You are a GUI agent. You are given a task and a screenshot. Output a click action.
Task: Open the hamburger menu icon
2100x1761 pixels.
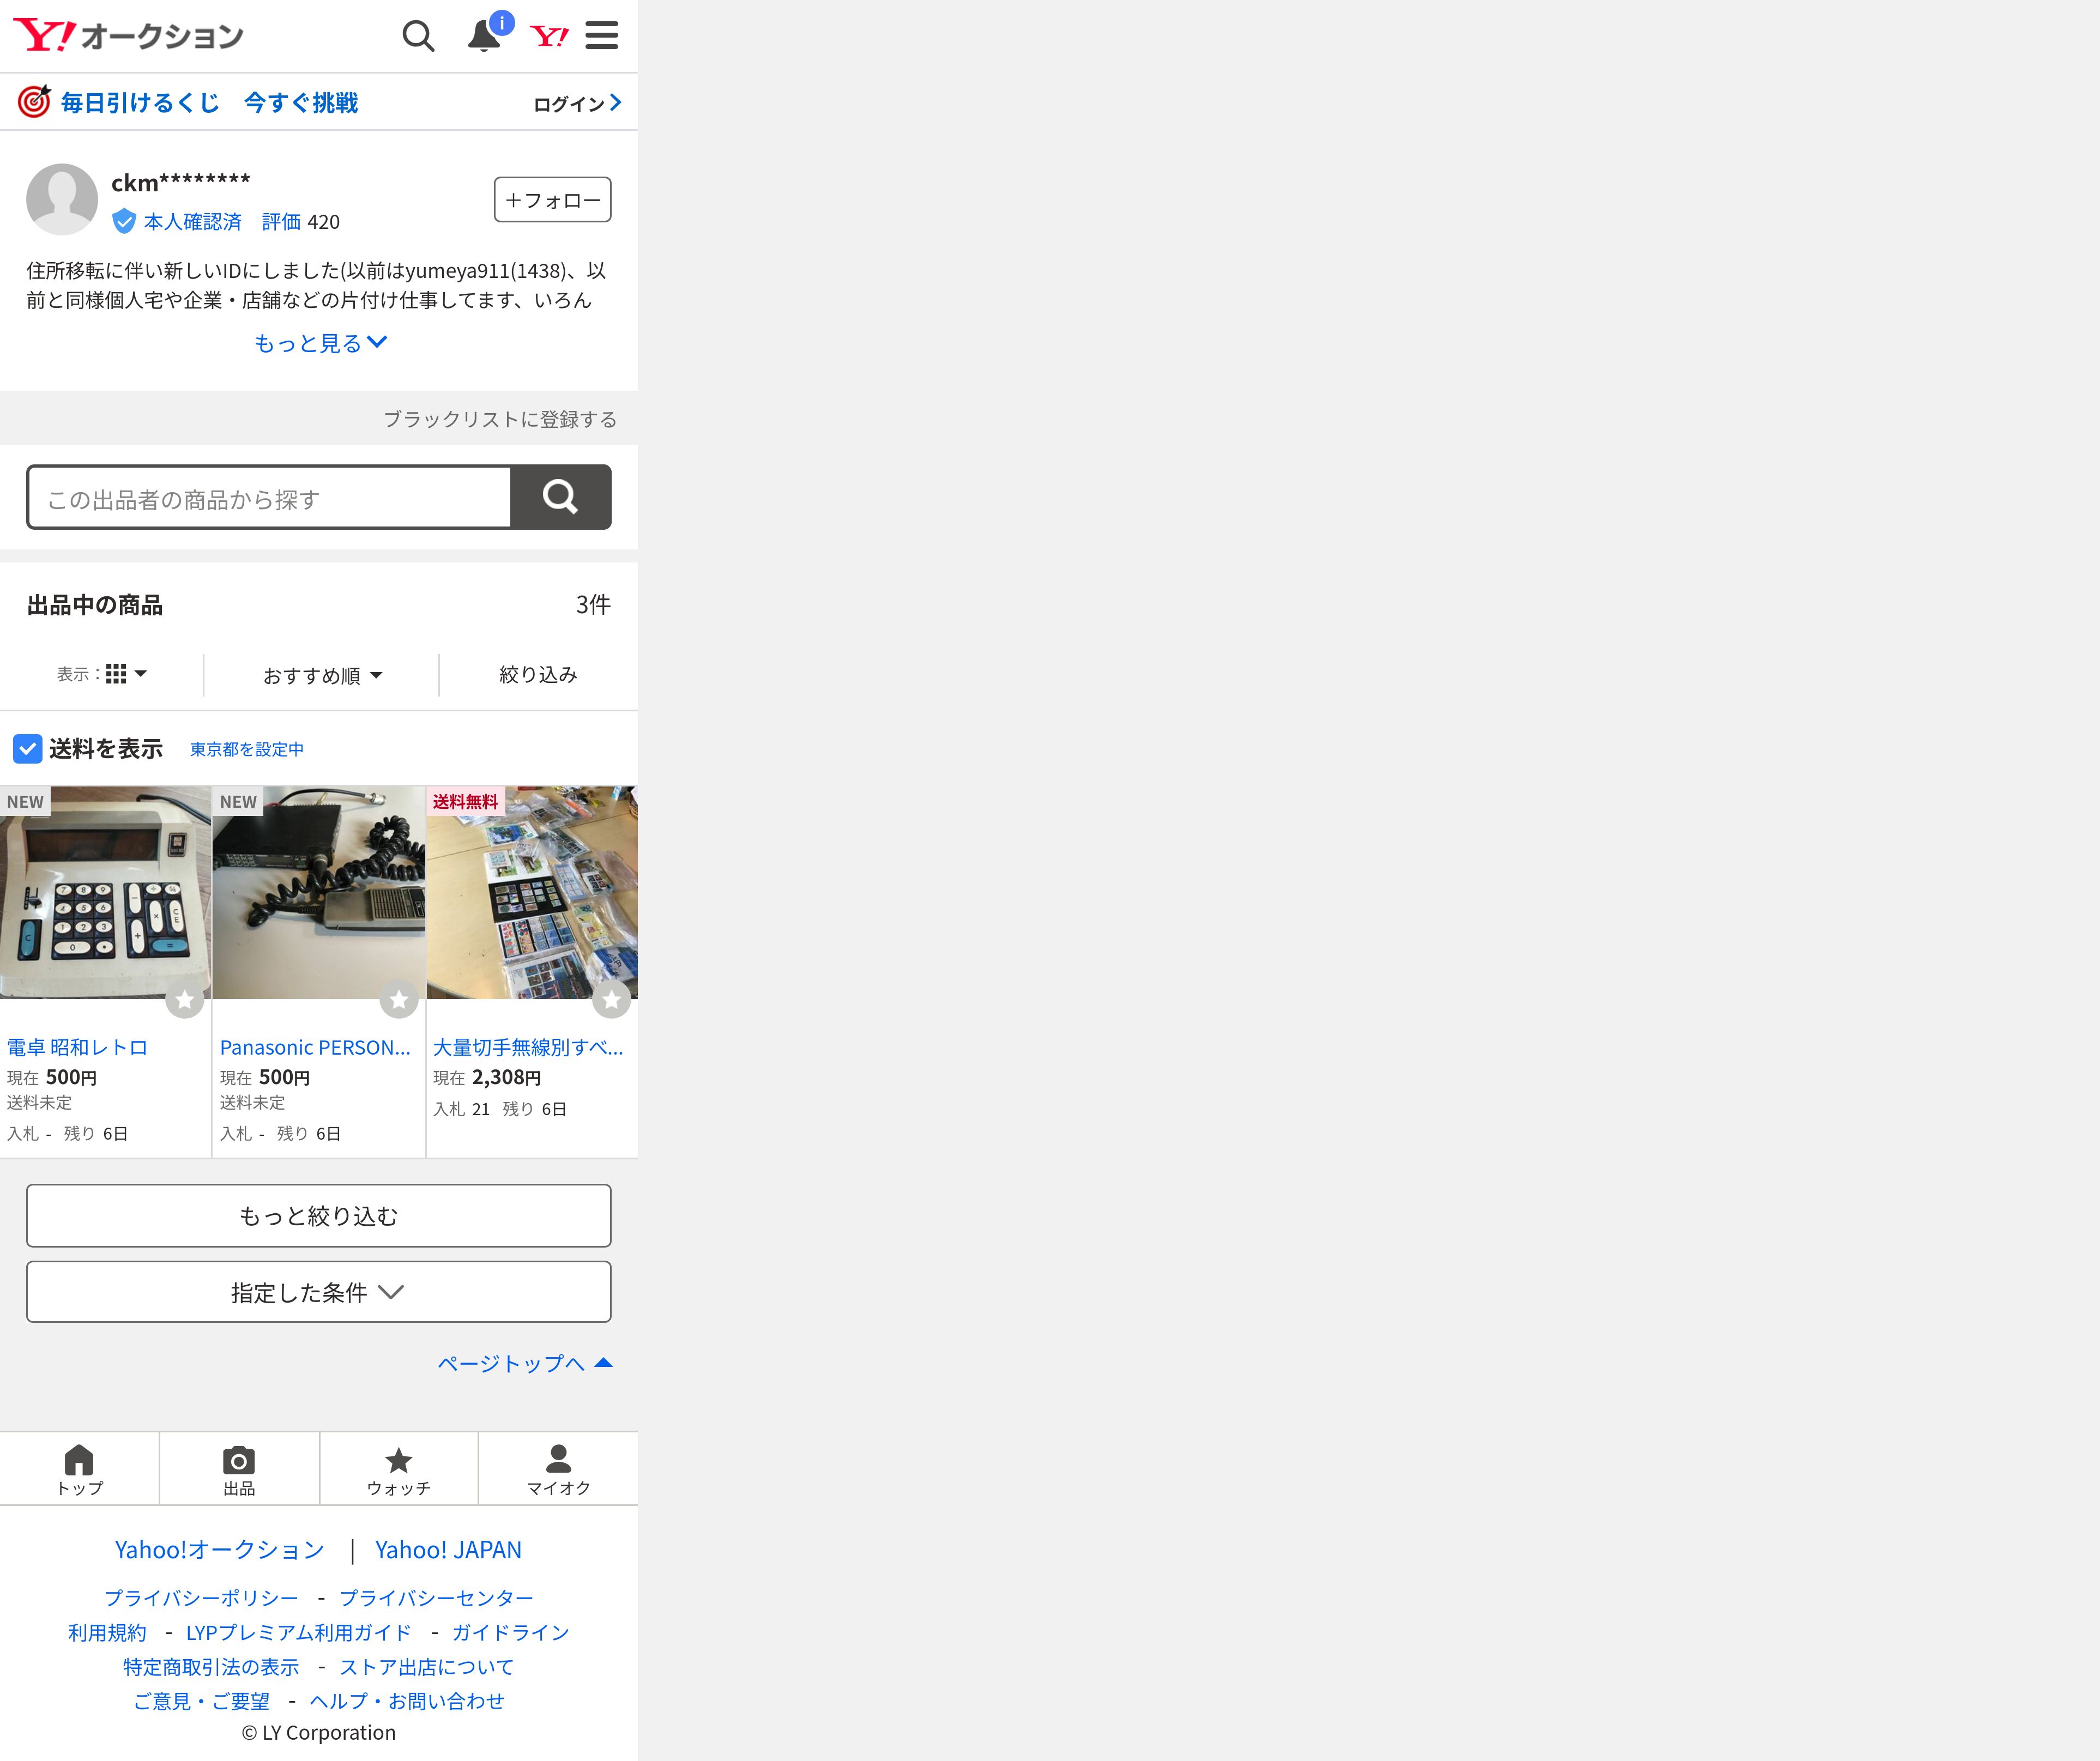coord(601,36)
